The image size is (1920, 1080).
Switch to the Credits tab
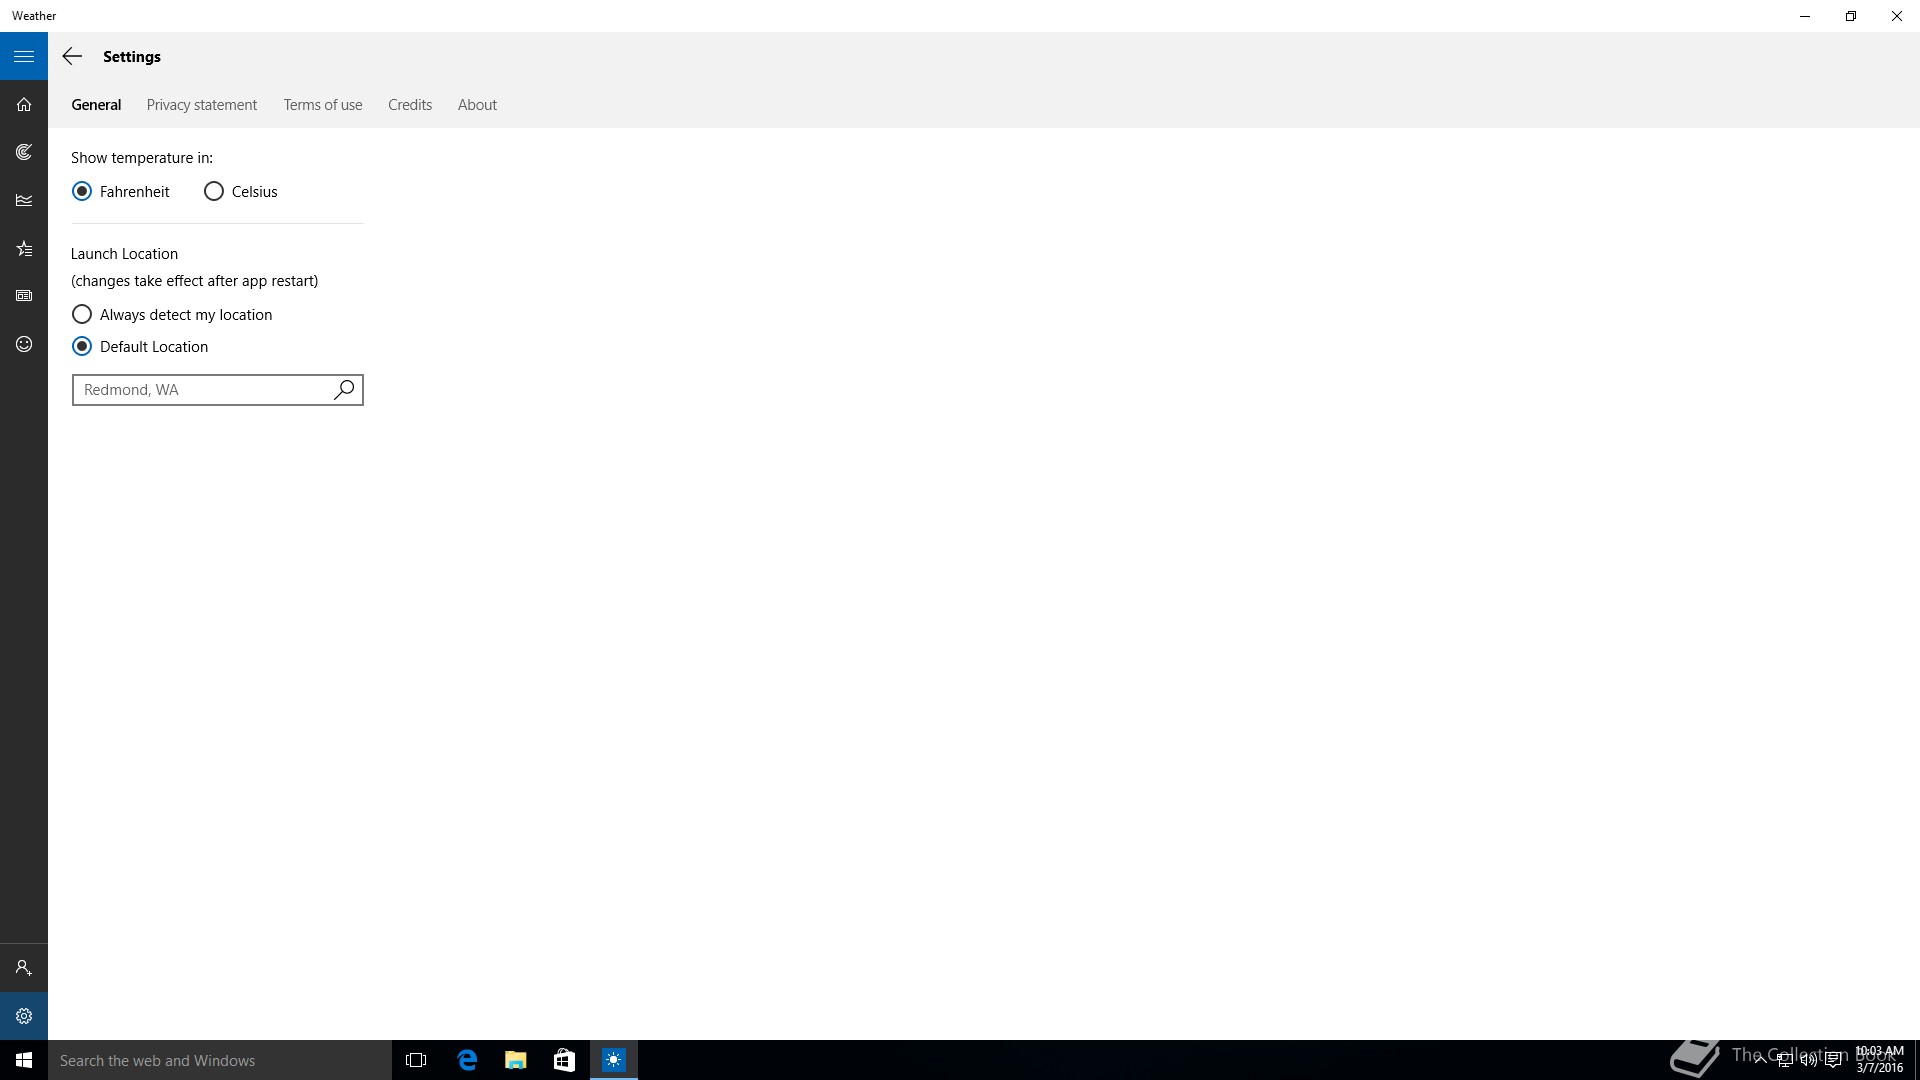(x=410, y=105)
